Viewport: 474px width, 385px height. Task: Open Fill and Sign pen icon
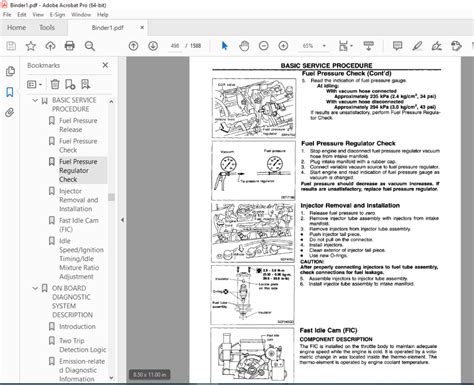[437, 46]
